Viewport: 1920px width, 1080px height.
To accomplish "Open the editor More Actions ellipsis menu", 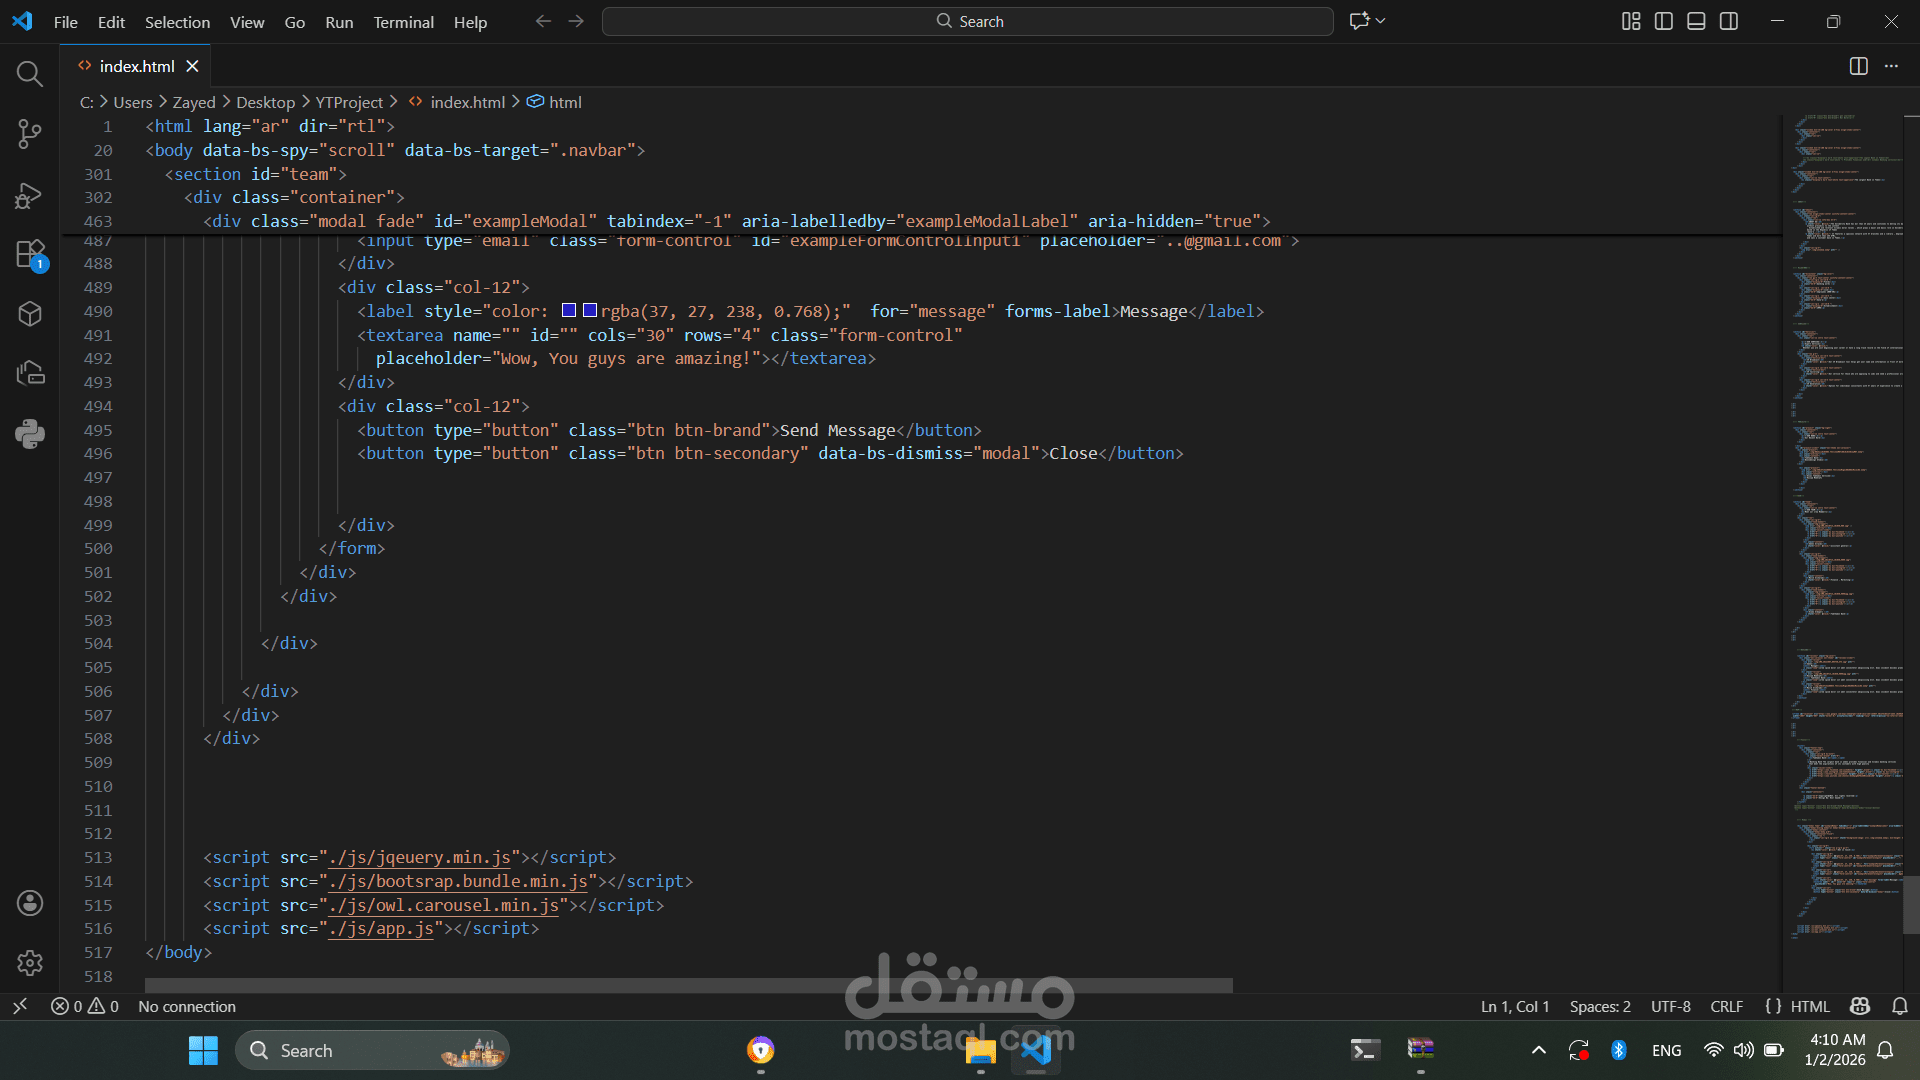I will coord(1891,66).
